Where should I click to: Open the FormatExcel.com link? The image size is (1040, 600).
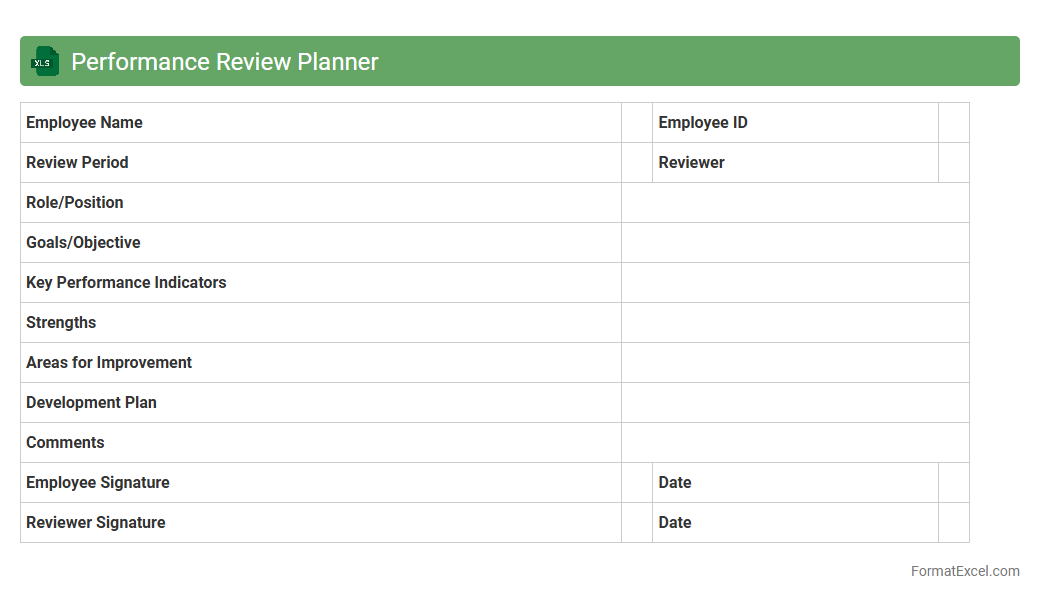tap(964, 571)
